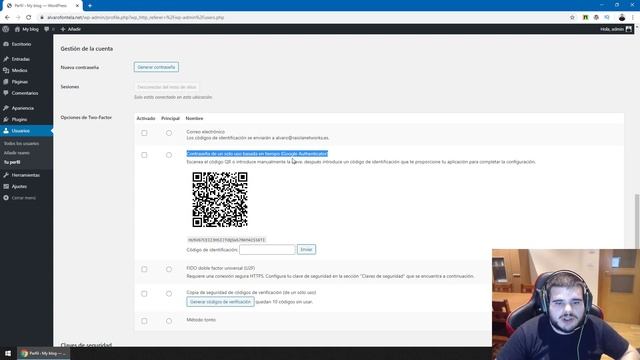Enable Método tonto checkbox

click(144, 321)
